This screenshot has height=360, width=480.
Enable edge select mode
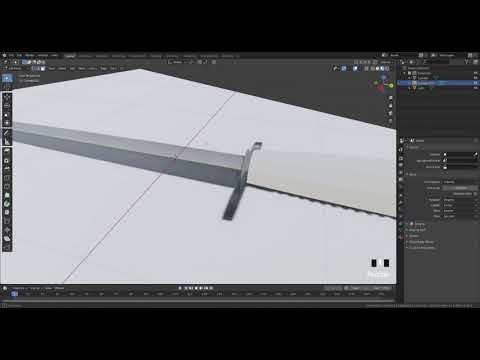(x=38, y=68)
